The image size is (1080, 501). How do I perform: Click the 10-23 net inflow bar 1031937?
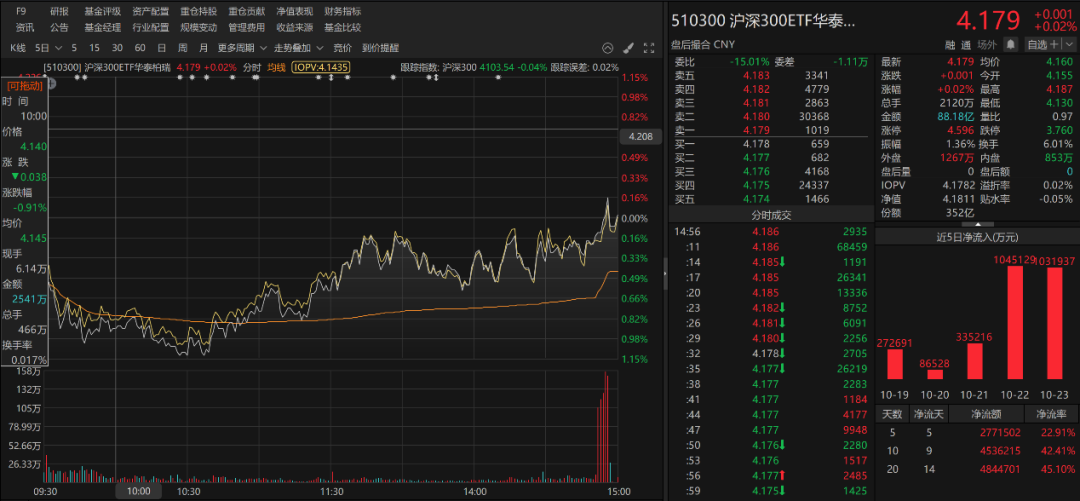1056,323
